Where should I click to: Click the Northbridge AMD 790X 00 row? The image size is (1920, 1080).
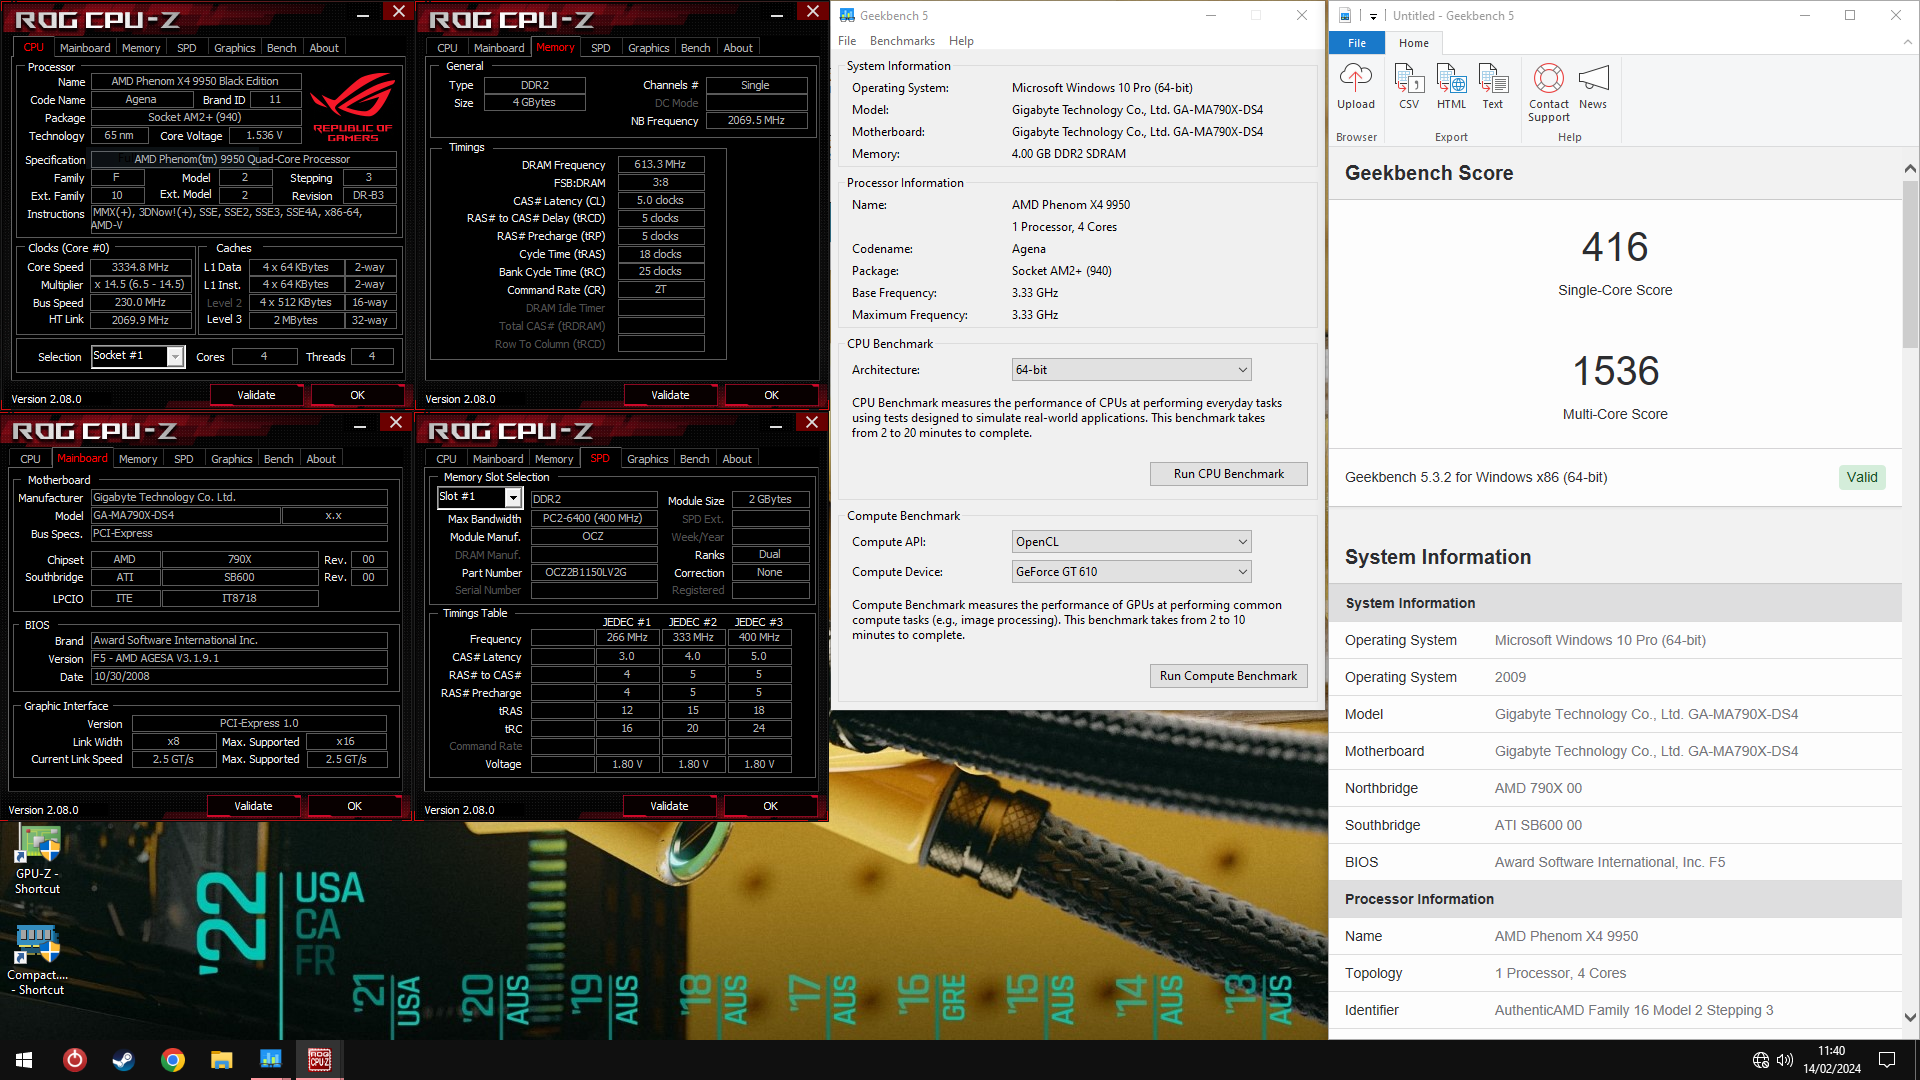[x=1615, y=788]
